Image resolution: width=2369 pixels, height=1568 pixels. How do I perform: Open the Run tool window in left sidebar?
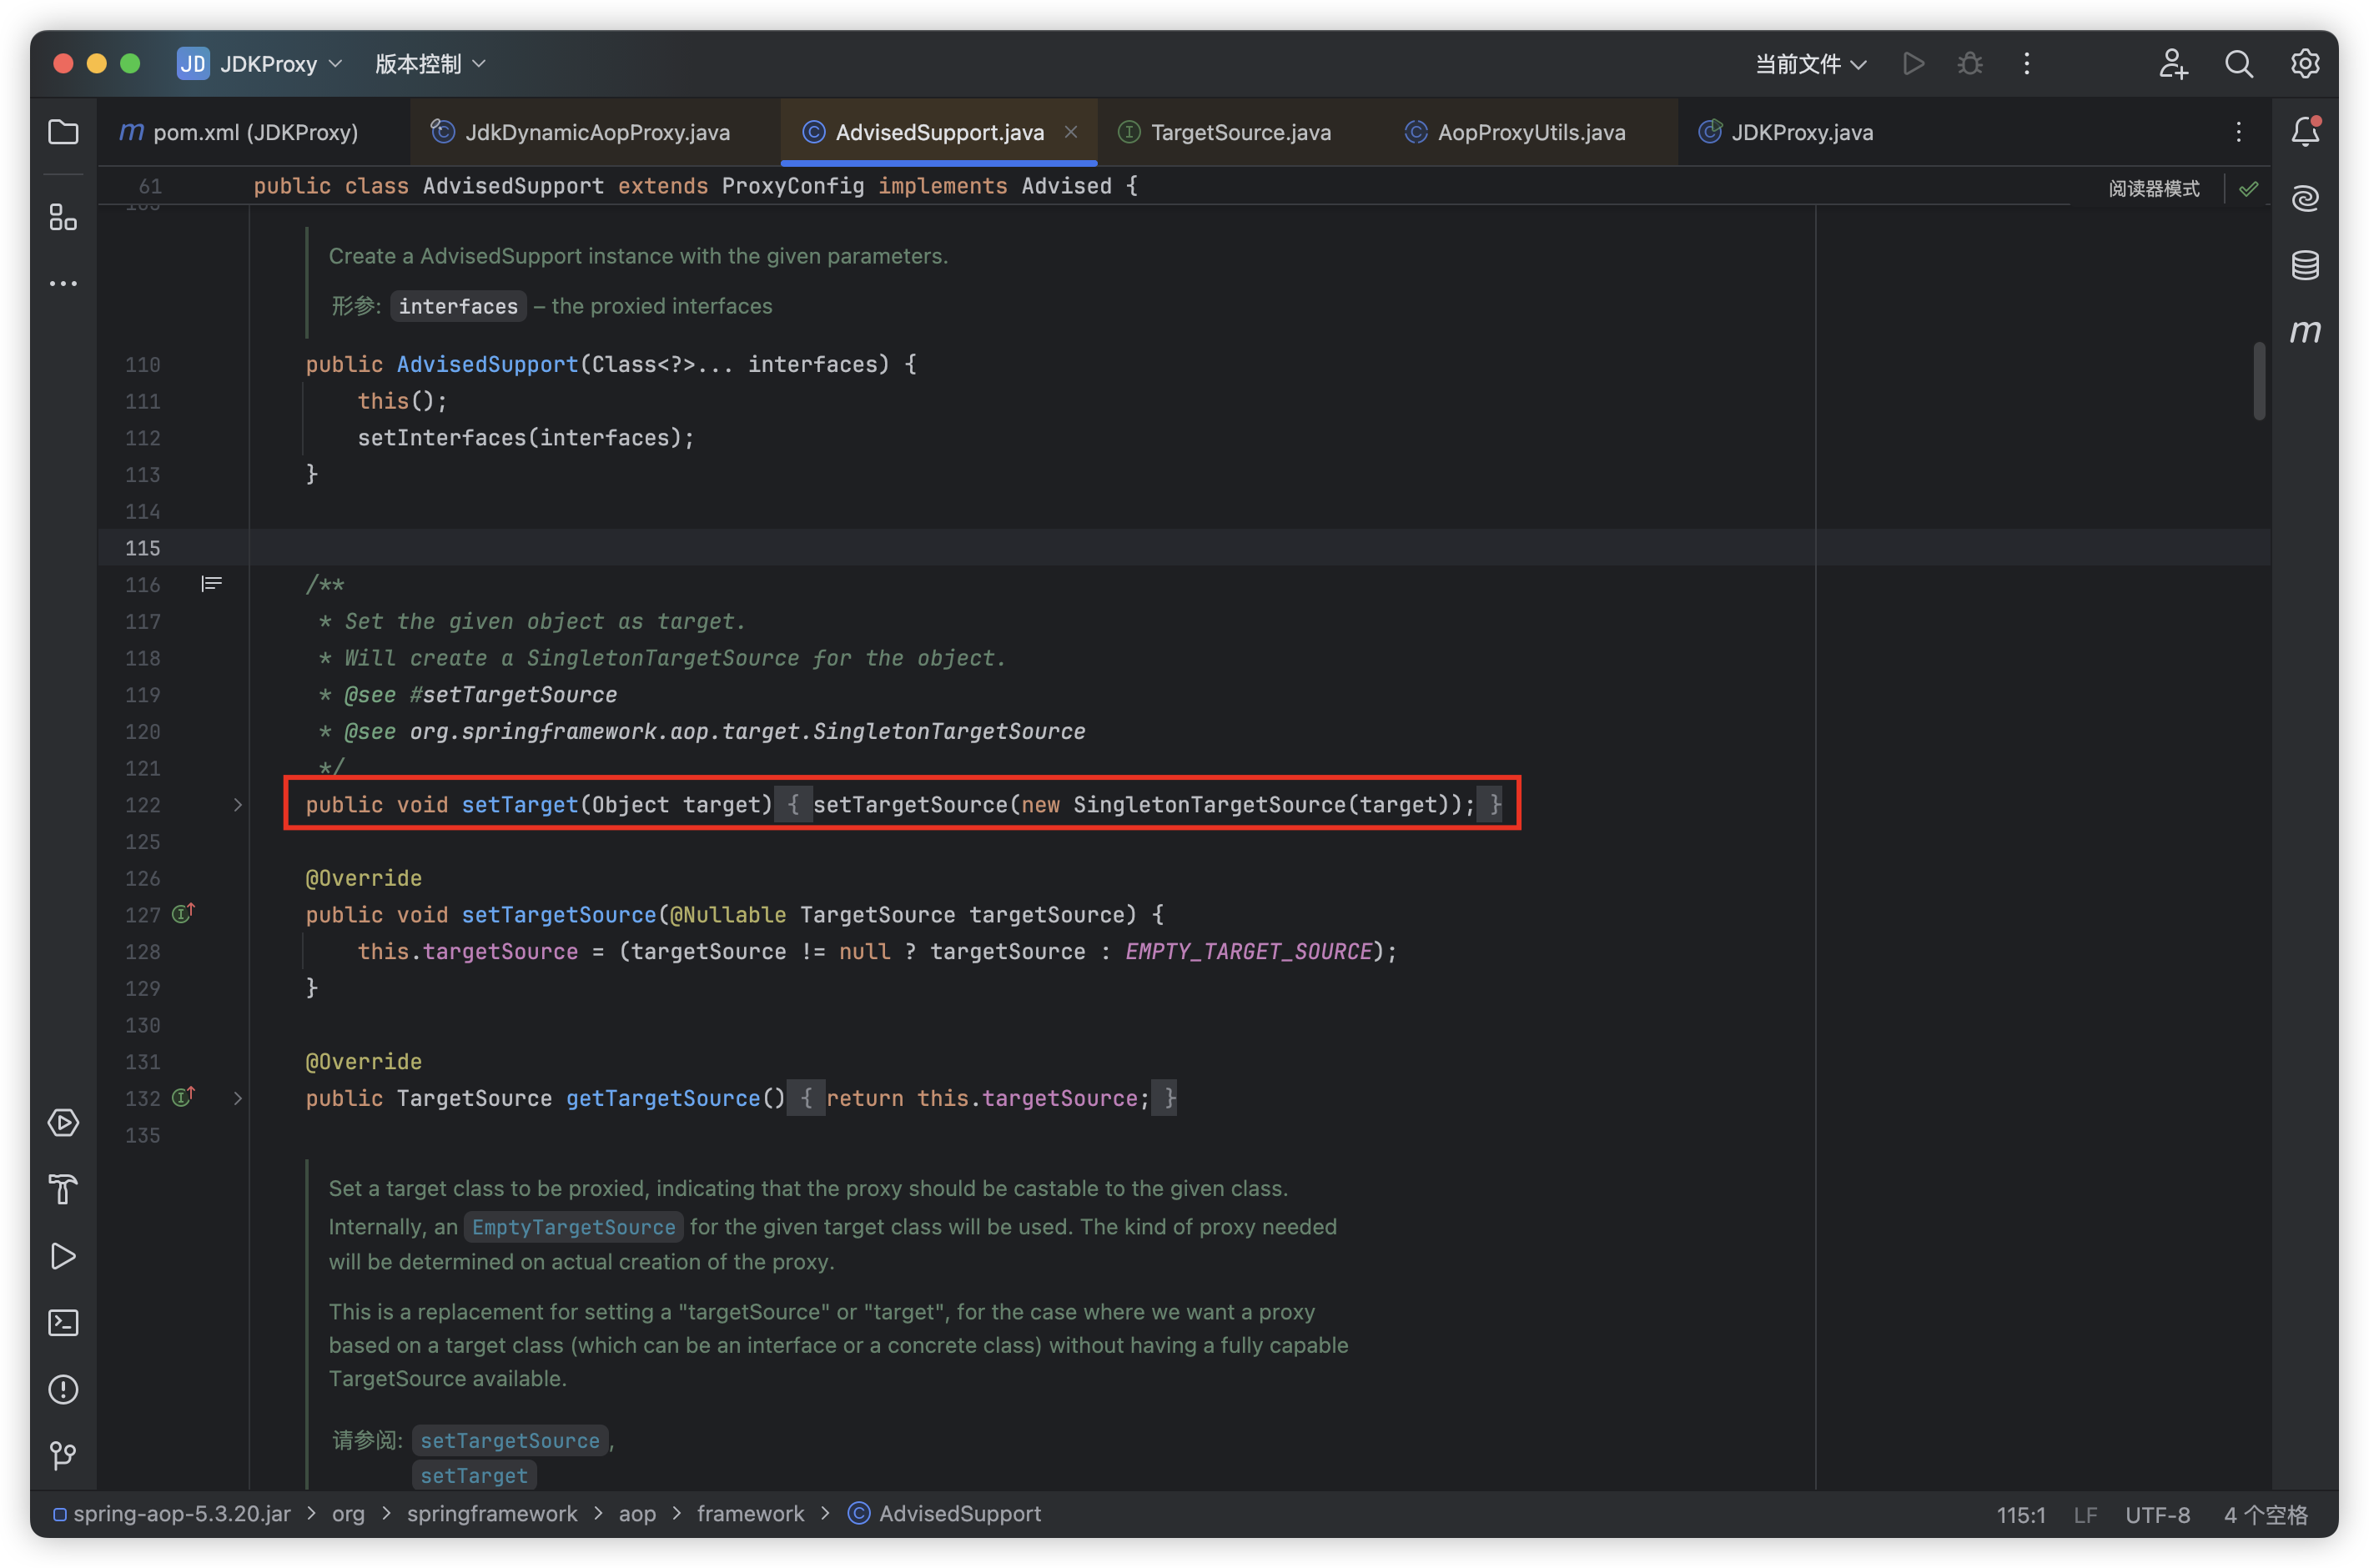click(63, 1256)
